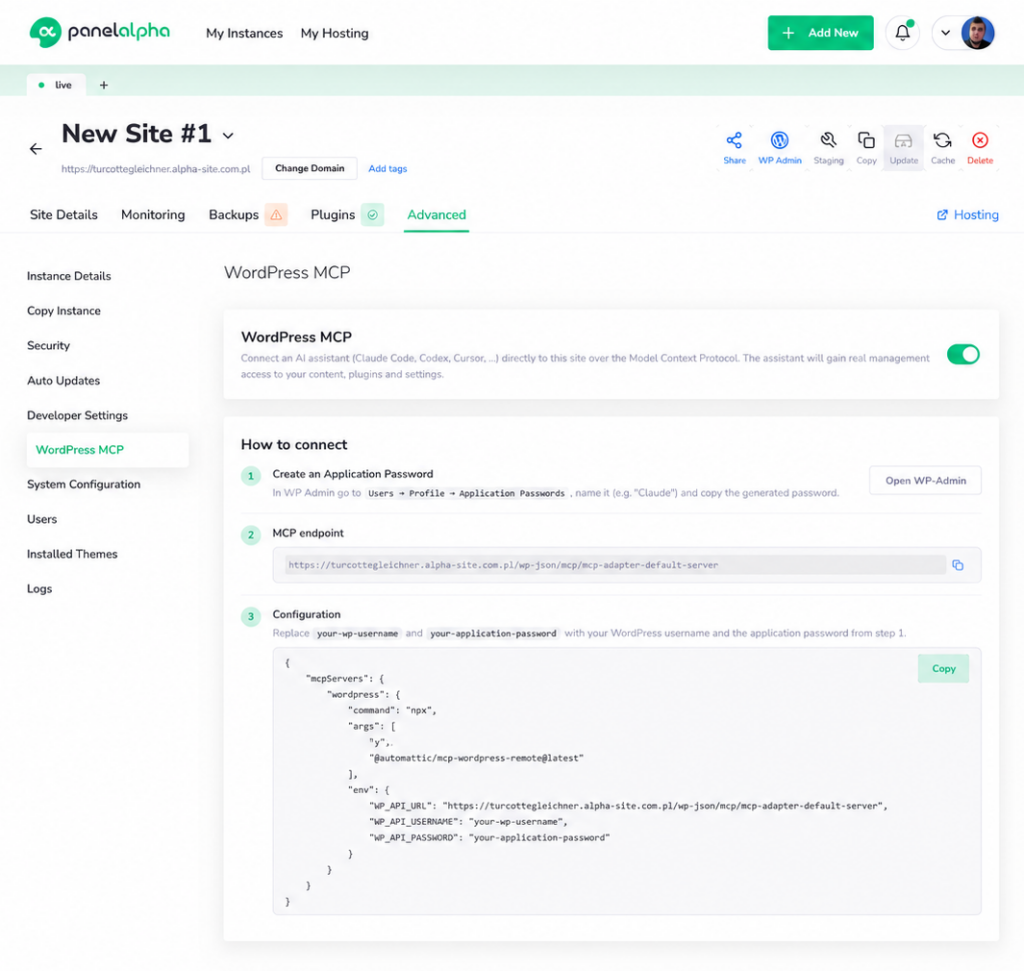Open the Hosting external link

967,215
